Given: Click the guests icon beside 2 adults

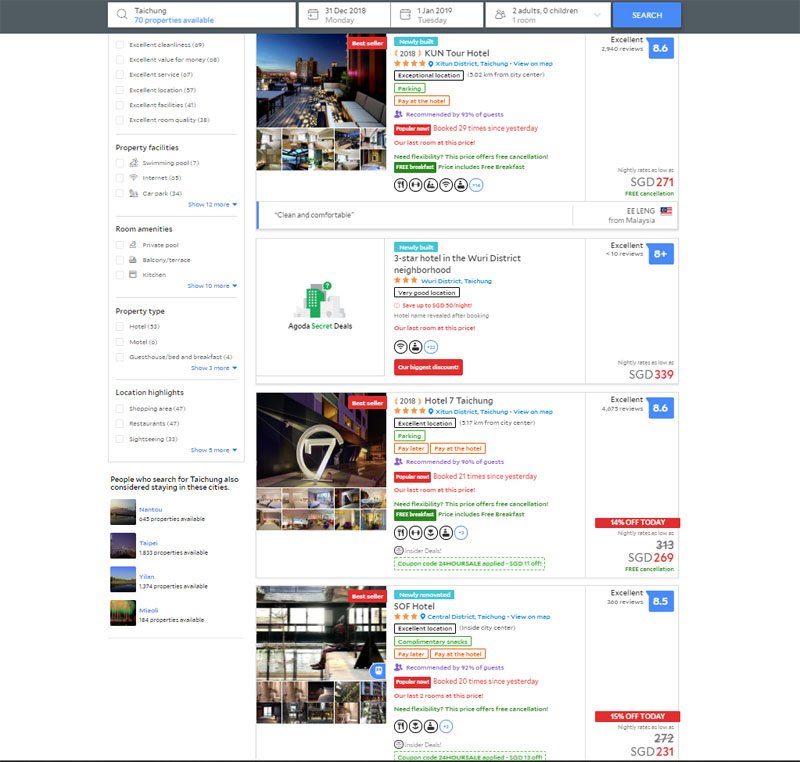Looking at the screenshot, I should tap(500, 15).
